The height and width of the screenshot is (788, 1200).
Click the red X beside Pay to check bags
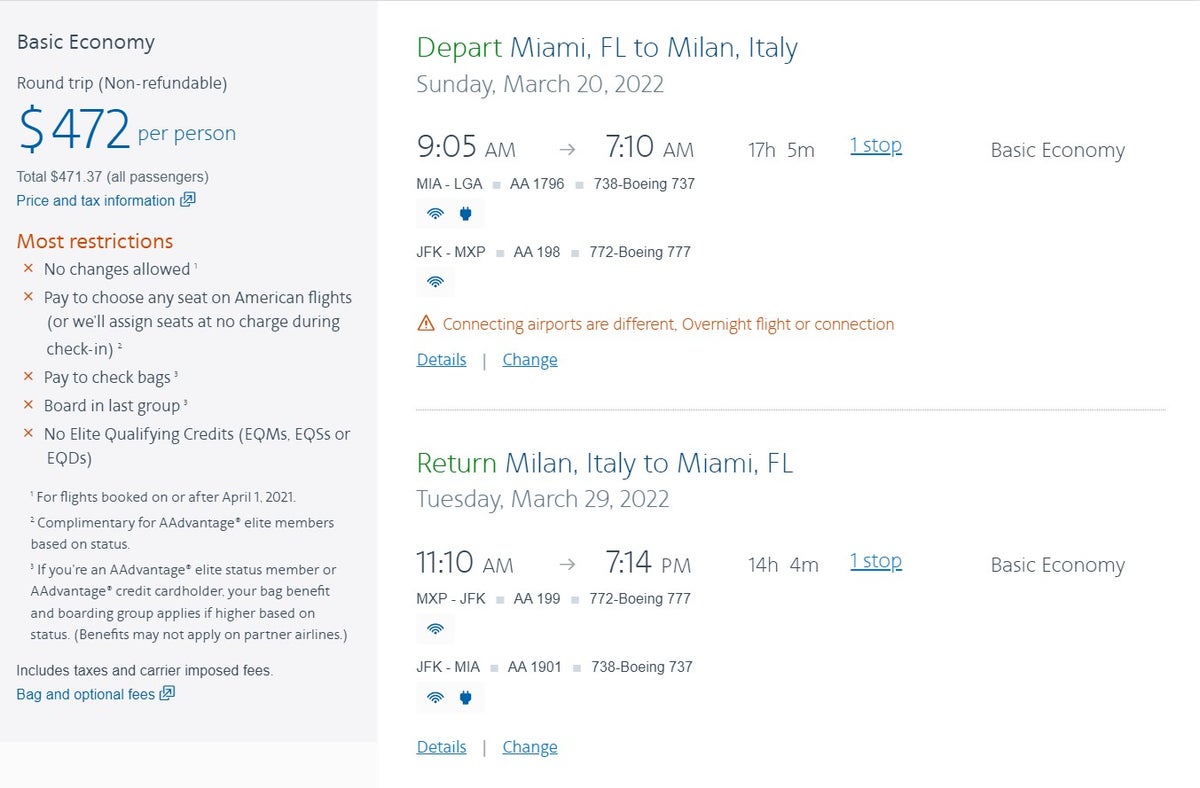[x=30, y=377]
